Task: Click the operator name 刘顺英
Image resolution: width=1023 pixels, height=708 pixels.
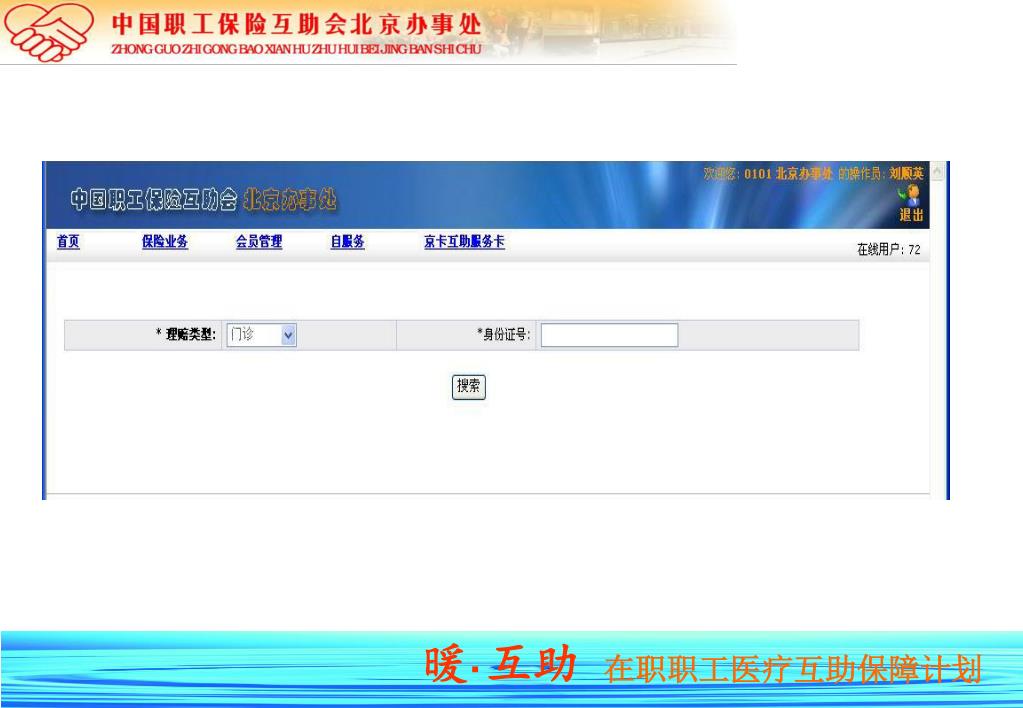Action: 906,174
